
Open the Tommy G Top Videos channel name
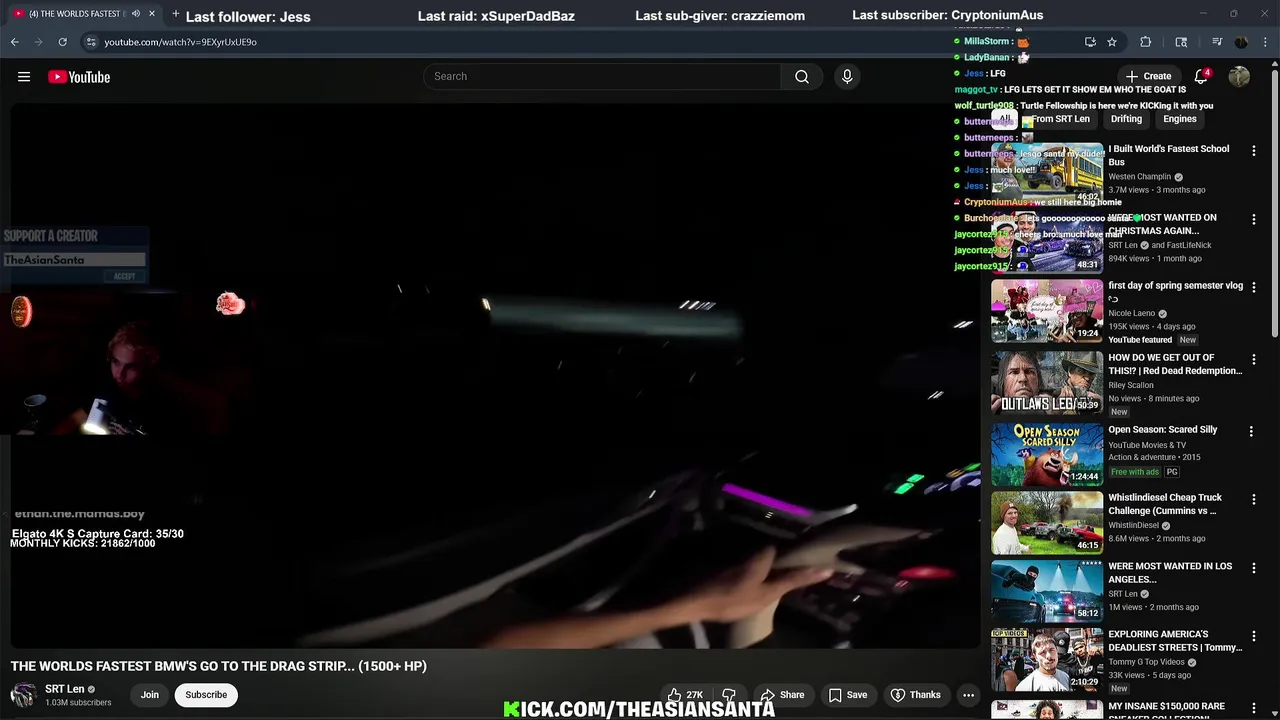[x=1146, y=662]
